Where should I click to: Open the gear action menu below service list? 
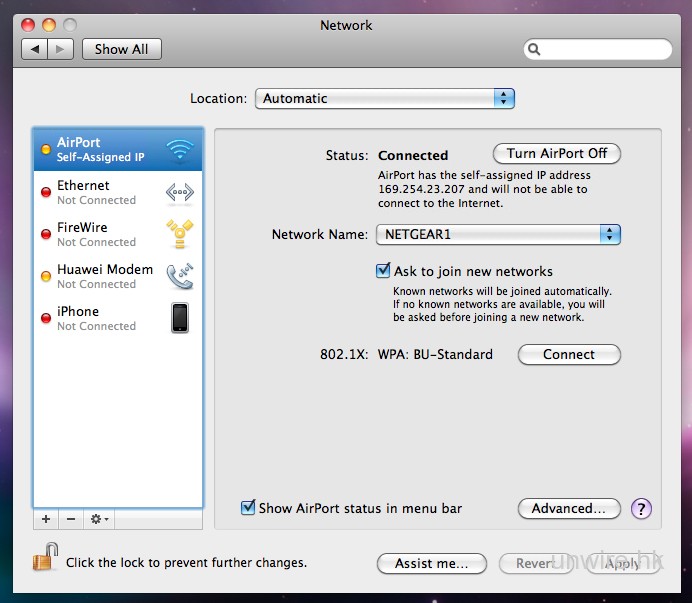tap(99, 519)
